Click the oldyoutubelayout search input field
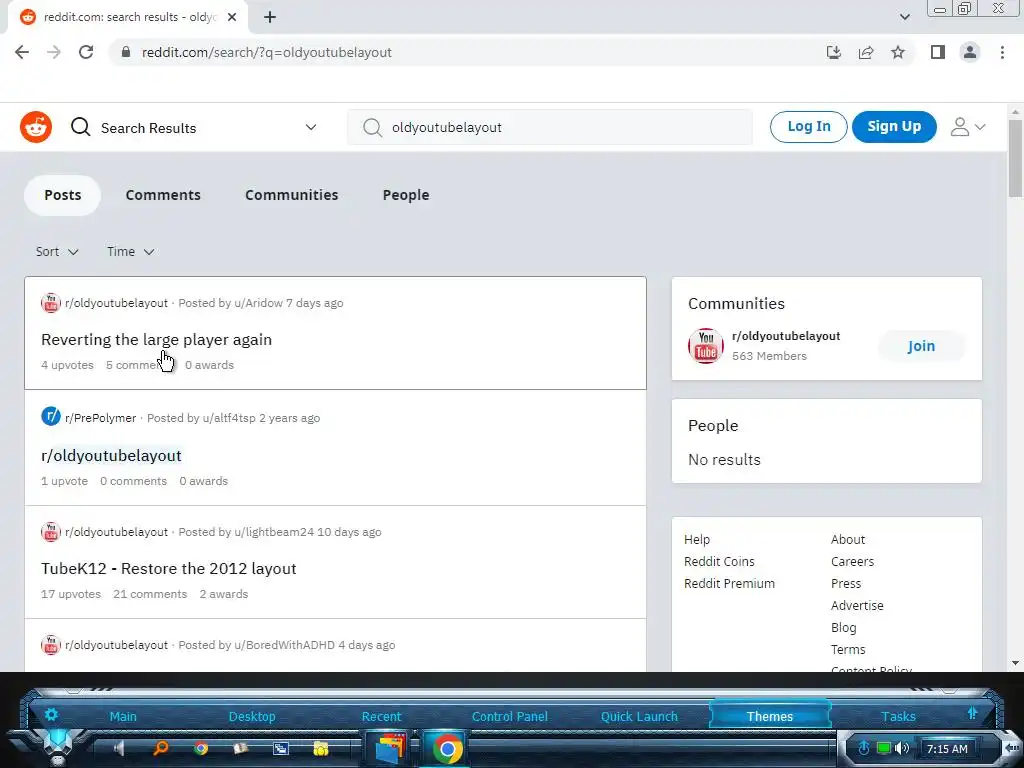Screen dimensions: 1024x768 (550, 127)
